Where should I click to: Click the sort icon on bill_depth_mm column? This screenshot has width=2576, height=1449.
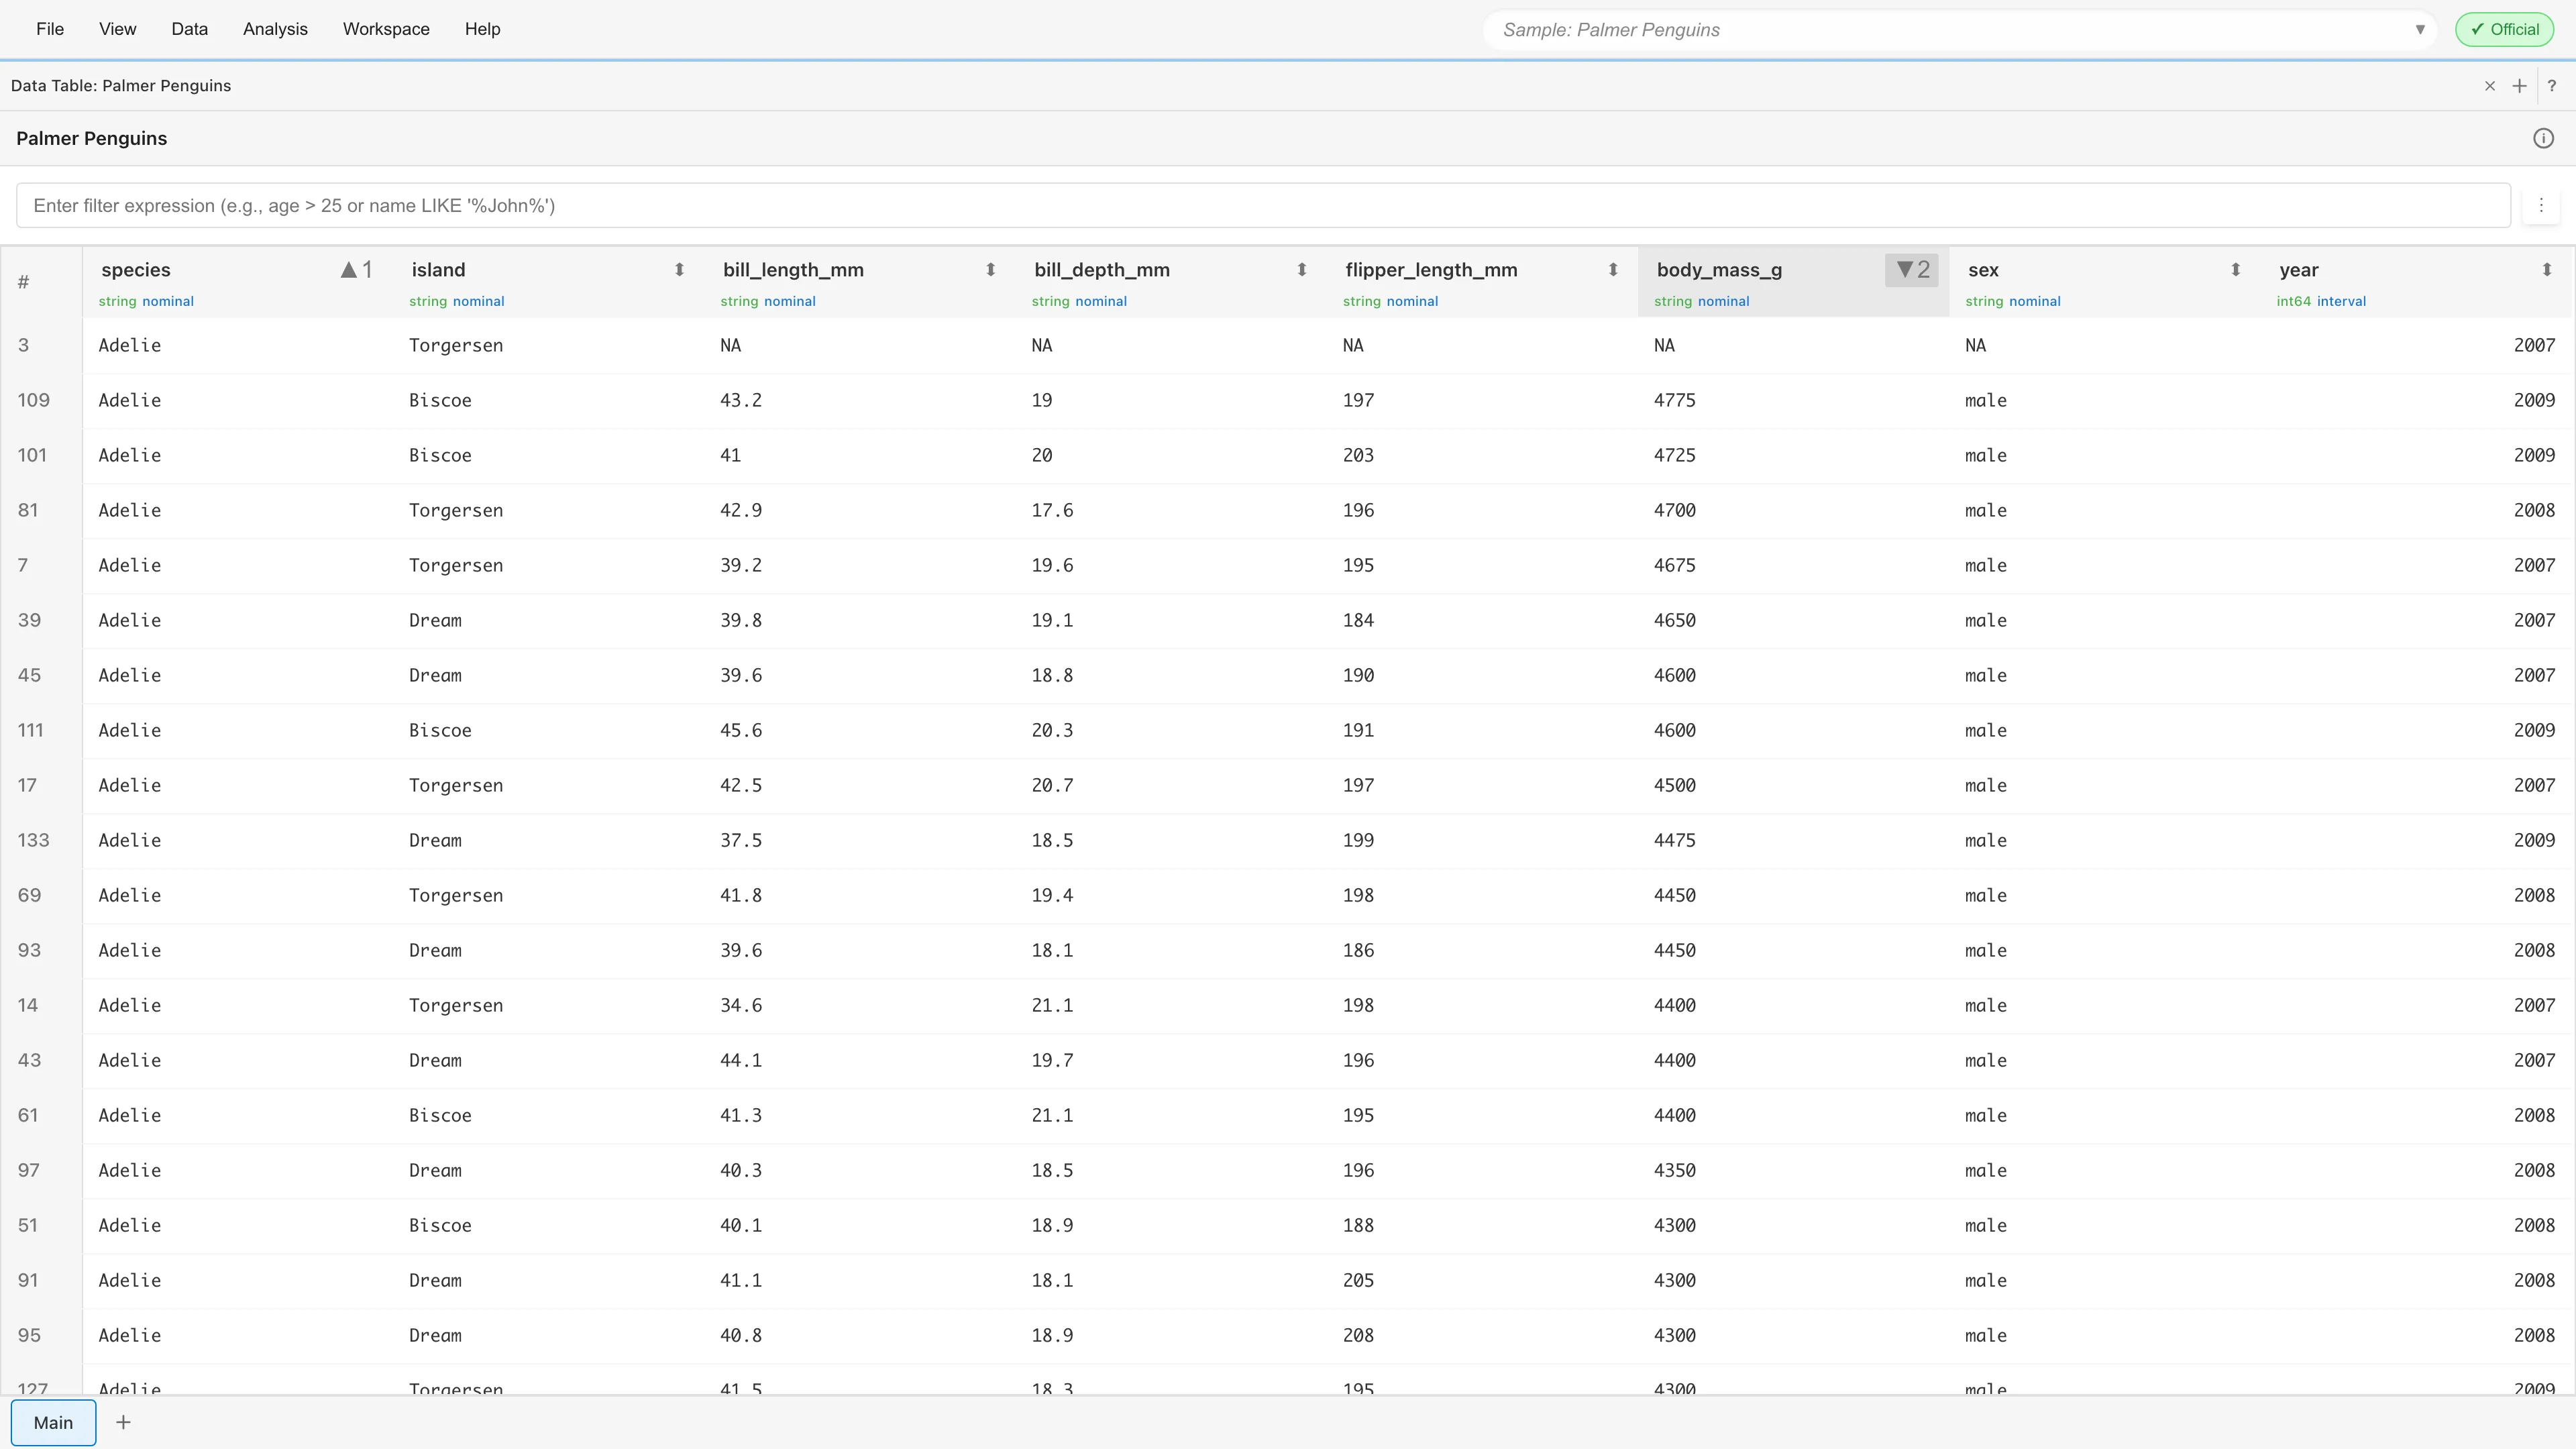(x=1301, y=270)
